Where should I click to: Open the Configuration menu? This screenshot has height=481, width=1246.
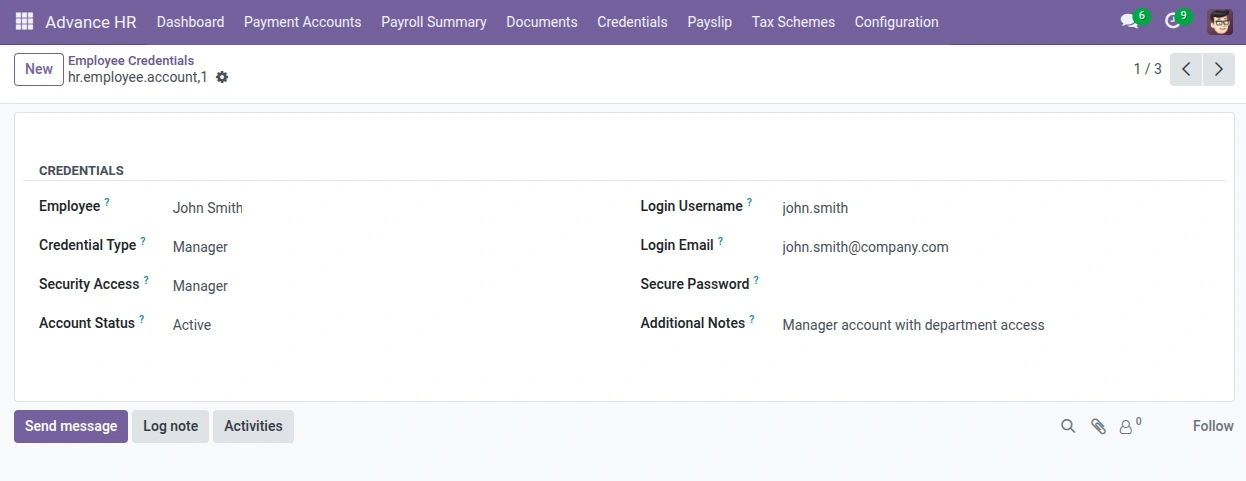click(897, 22)
